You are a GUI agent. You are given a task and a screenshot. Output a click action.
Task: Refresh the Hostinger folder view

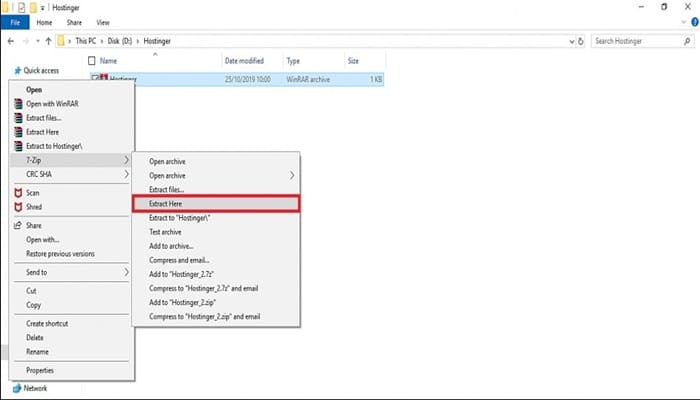(x=580, y=41)
